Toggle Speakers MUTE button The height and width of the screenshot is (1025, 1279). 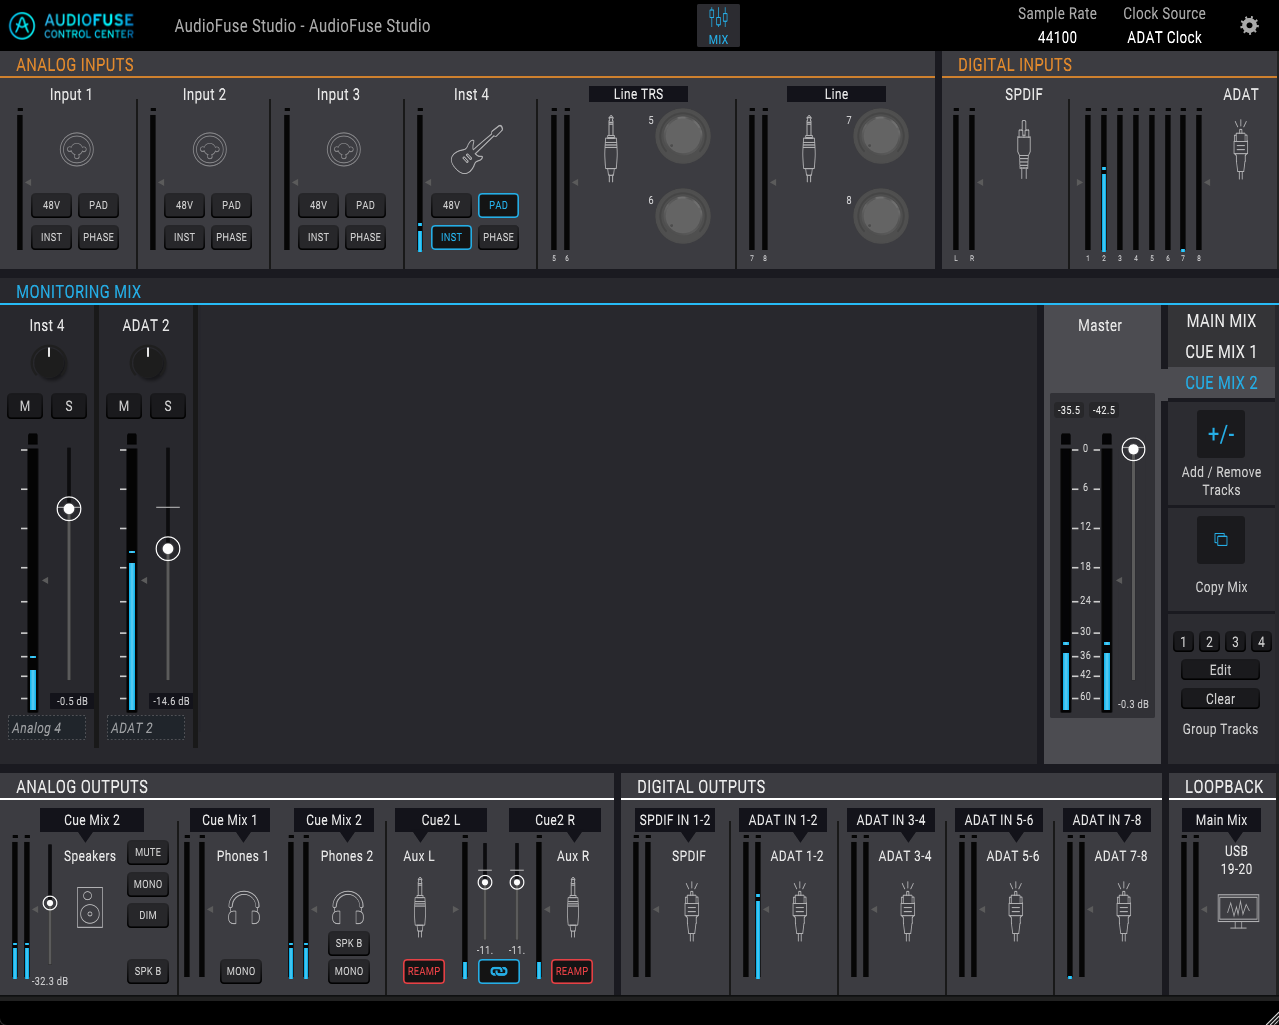pos(148,852)
